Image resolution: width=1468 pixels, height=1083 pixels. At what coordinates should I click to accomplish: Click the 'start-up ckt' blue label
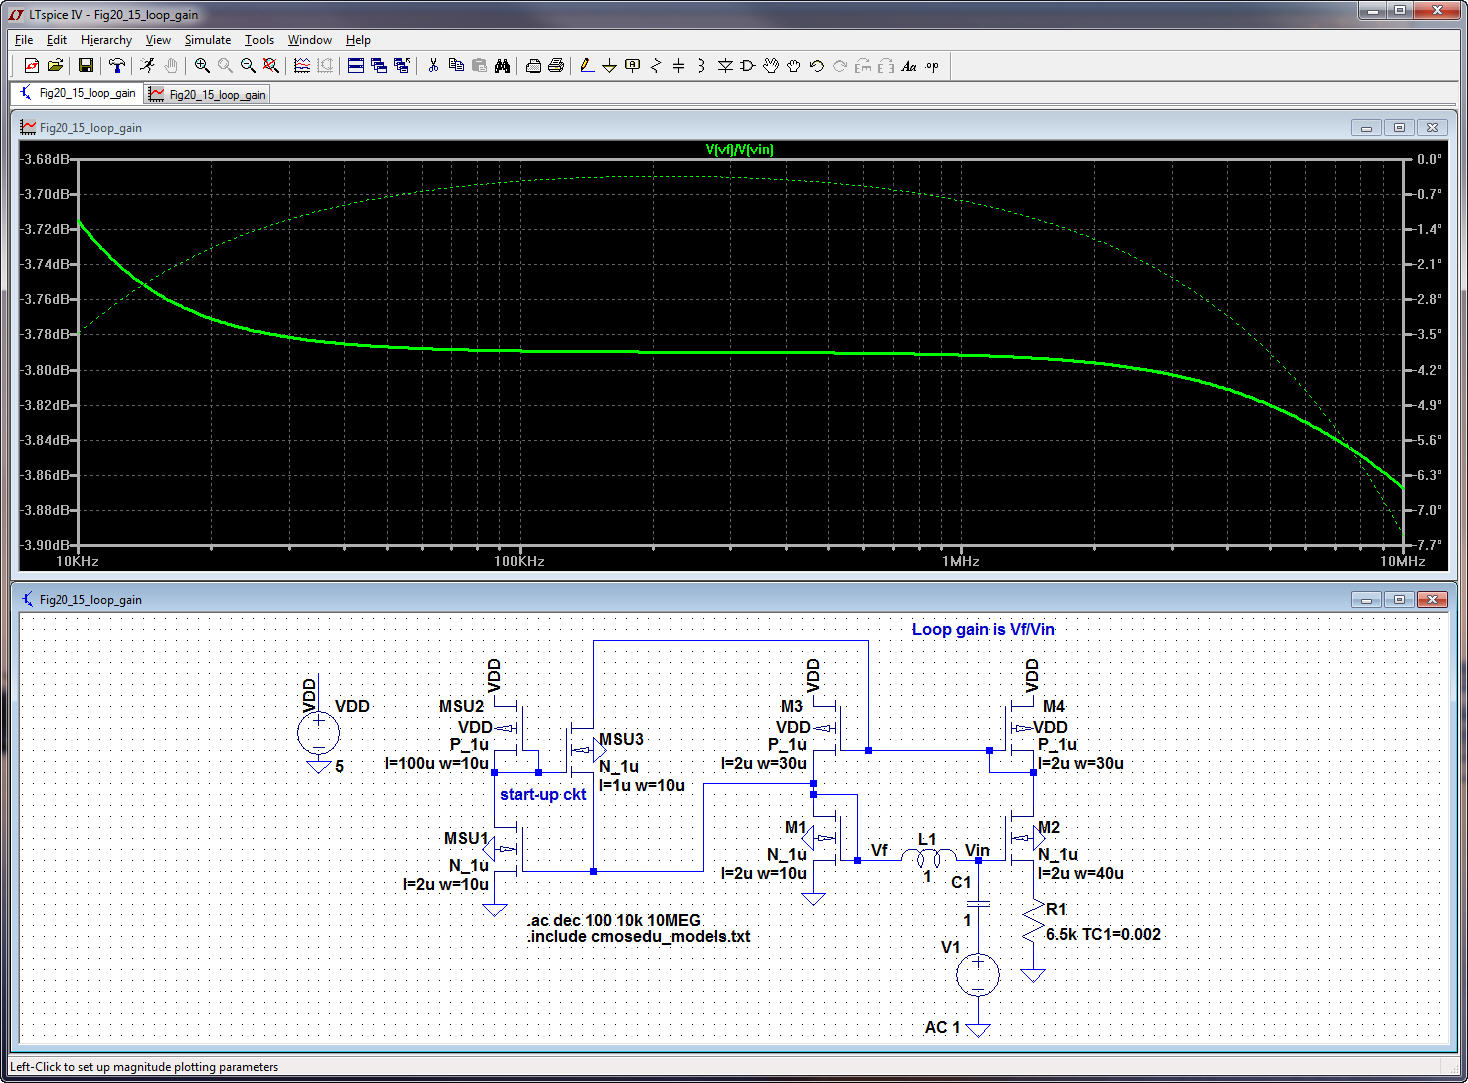(543, 794)
